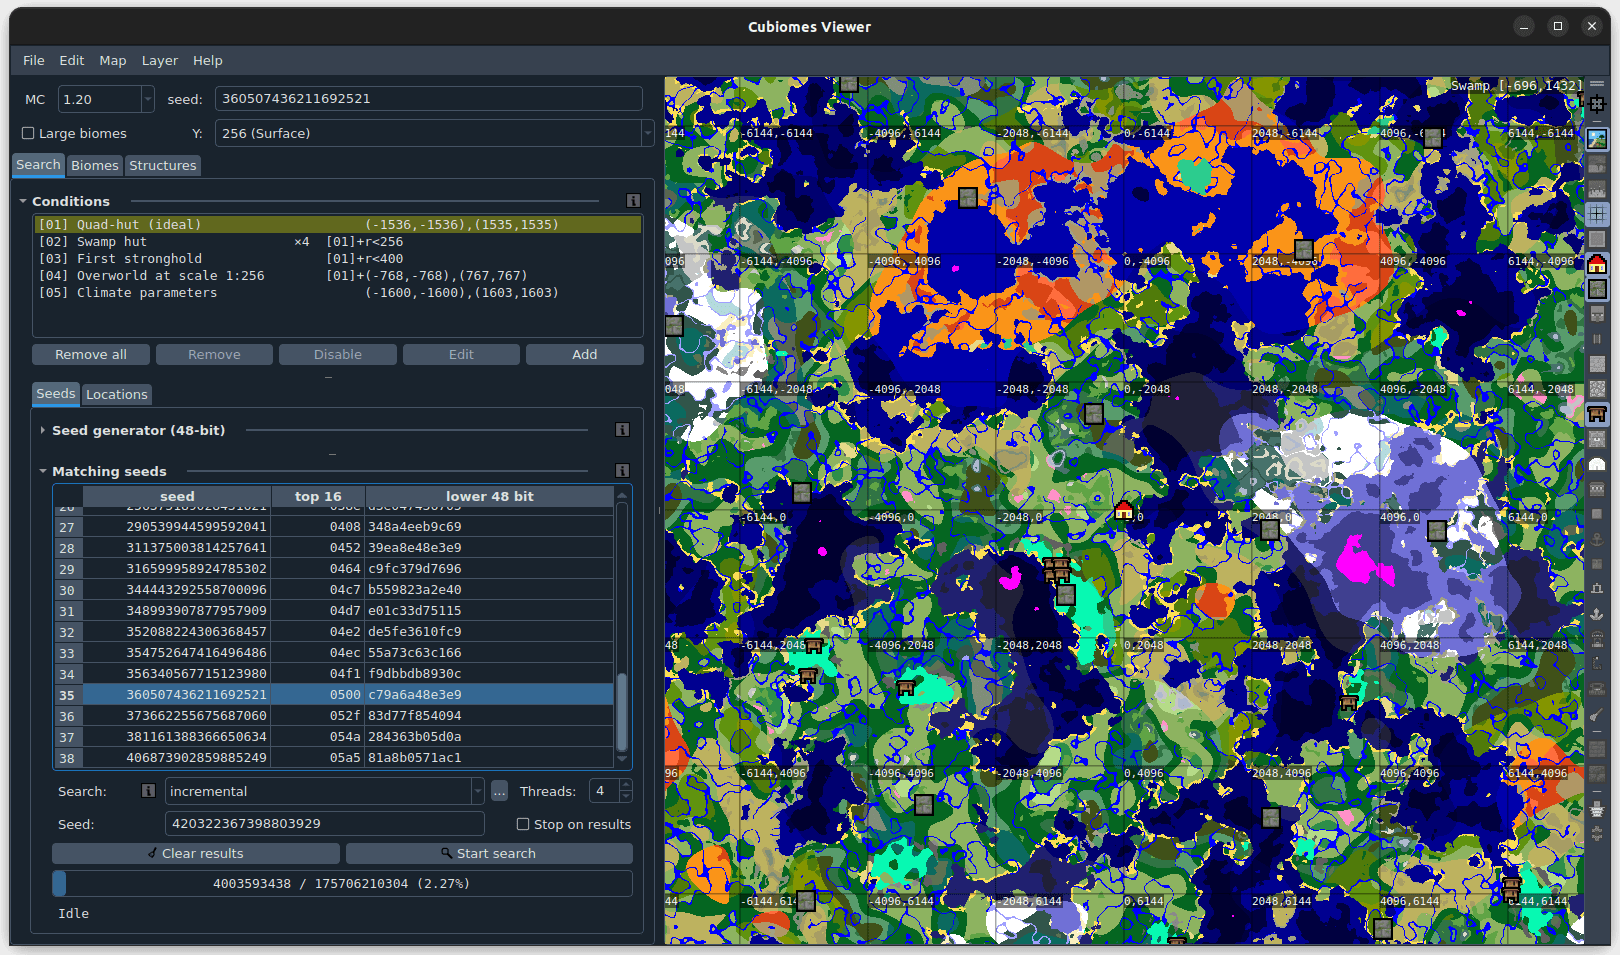
Task: Expand Seed generator (48-bit) section
Action: (x=42, y=430)
